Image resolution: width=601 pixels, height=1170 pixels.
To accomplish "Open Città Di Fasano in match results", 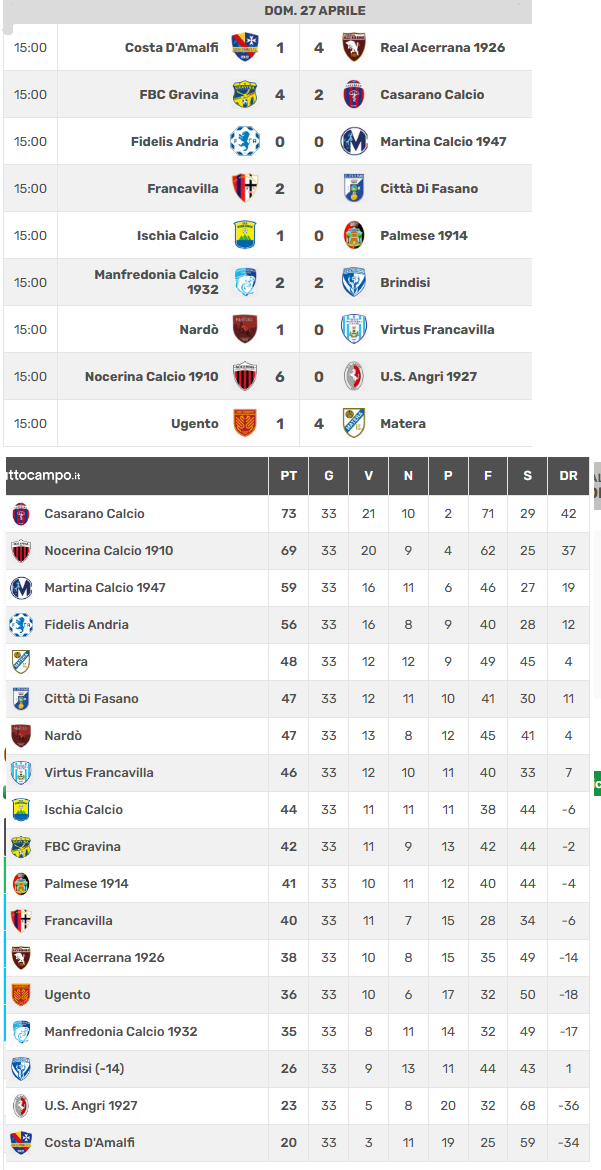I will pos(429,189).
